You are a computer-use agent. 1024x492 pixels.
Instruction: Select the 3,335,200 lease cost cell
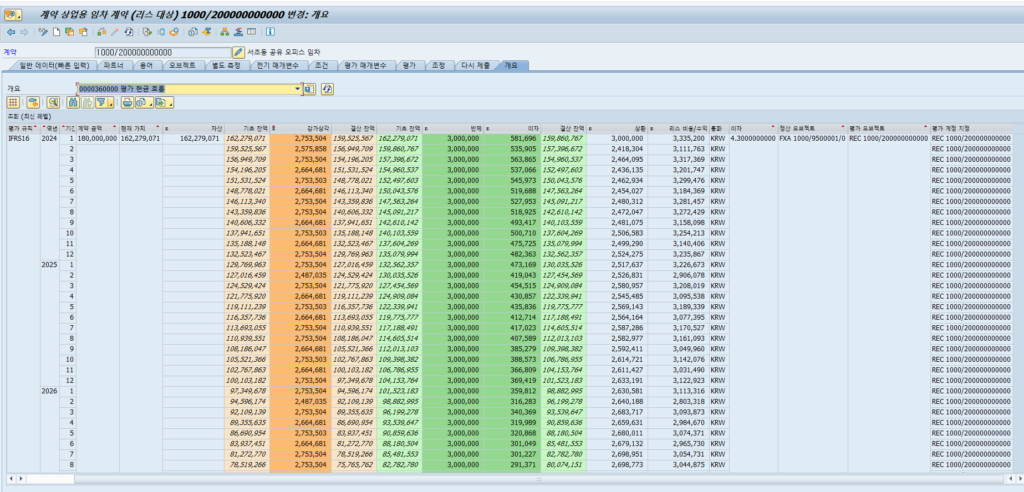click(678, 139)
